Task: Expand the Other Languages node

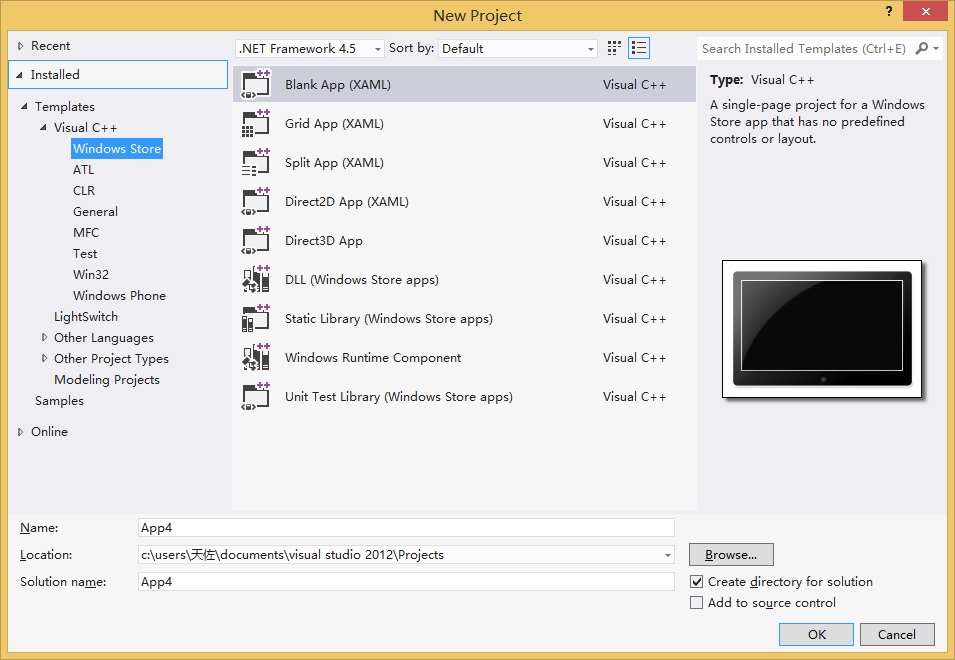Action: pyautogui.click(x=44, y=337)
